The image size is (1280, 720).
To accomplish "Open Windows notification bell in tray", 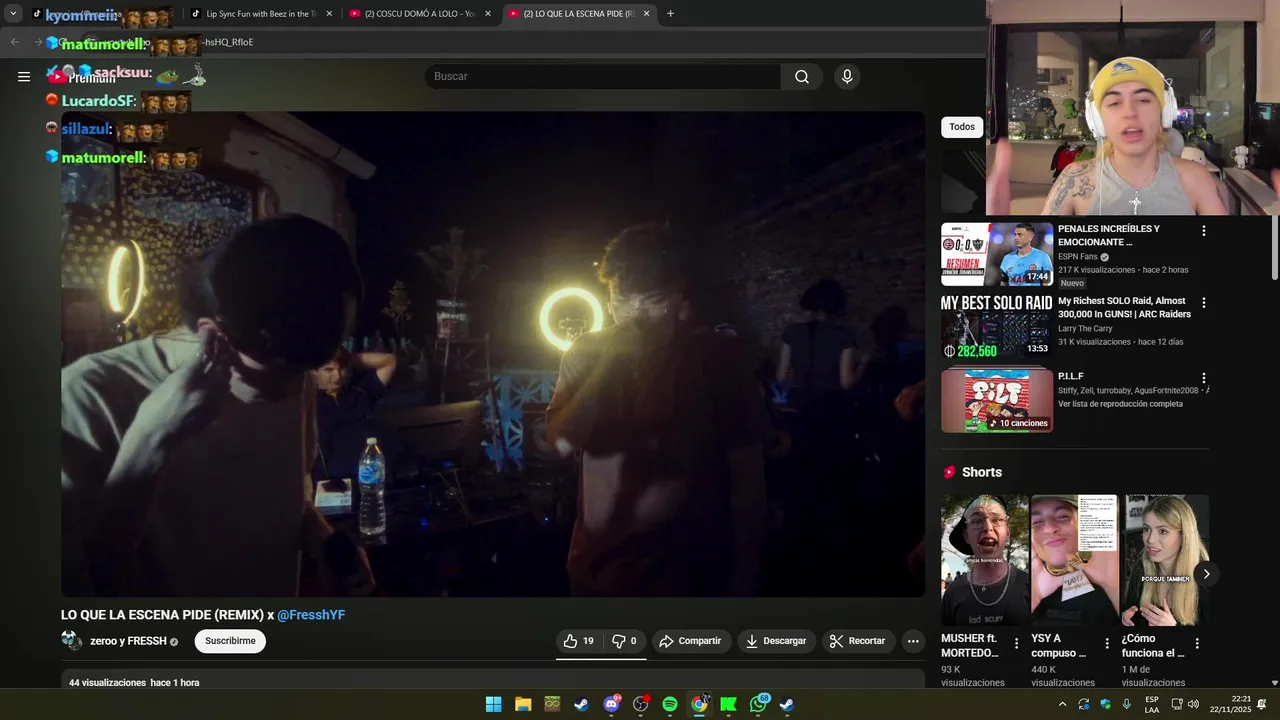I will pos(1262,704).
